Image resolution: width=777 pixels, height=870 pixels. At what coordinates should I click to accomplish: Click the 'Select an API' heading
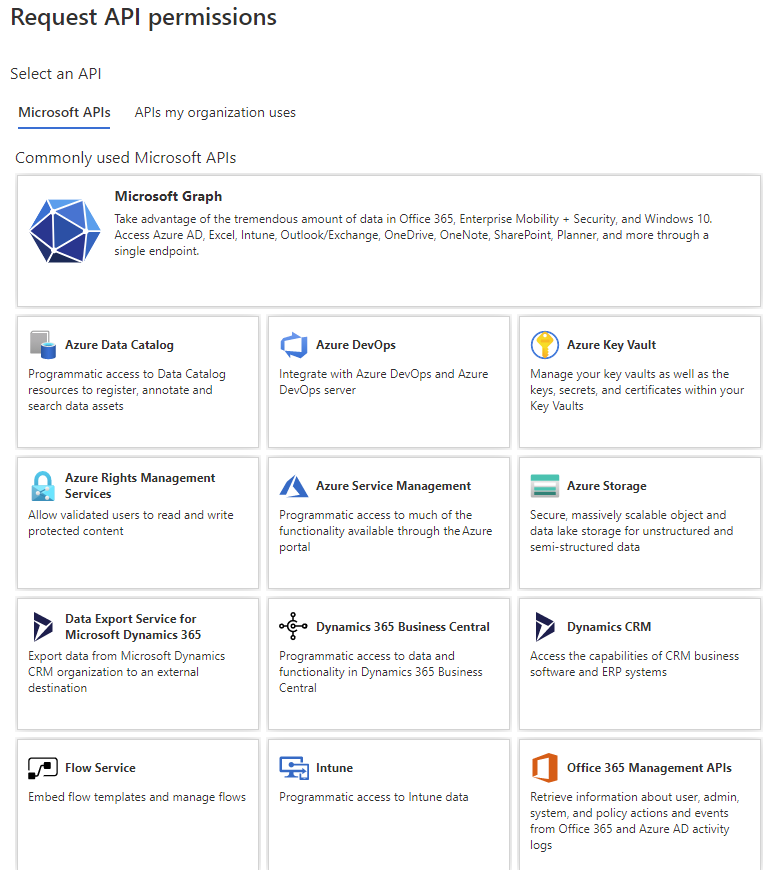coord(56,74)
